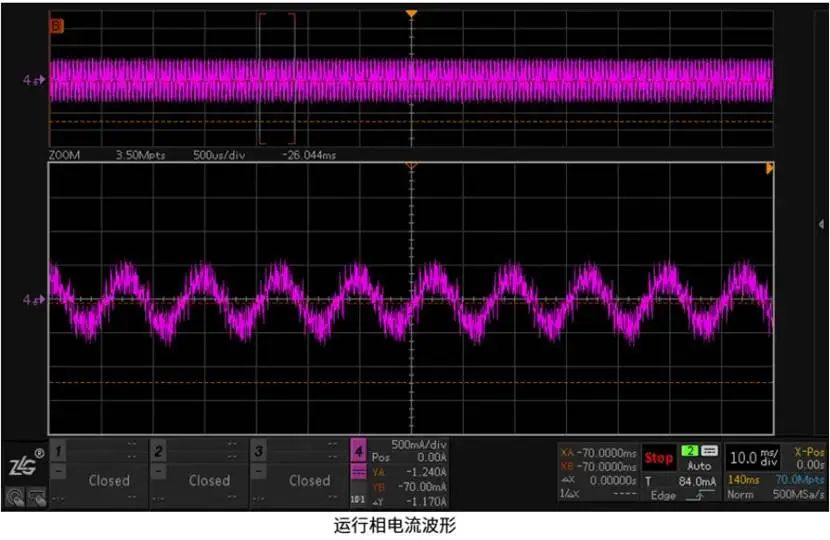Click the X-Pos 0.00s value

click(810, 465)
